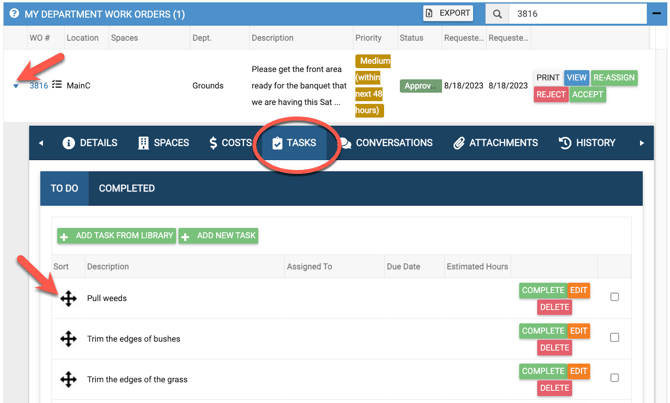Tick the checkbox for Trim grass task
Screen dimensions: 670x403
pos(614,378)
